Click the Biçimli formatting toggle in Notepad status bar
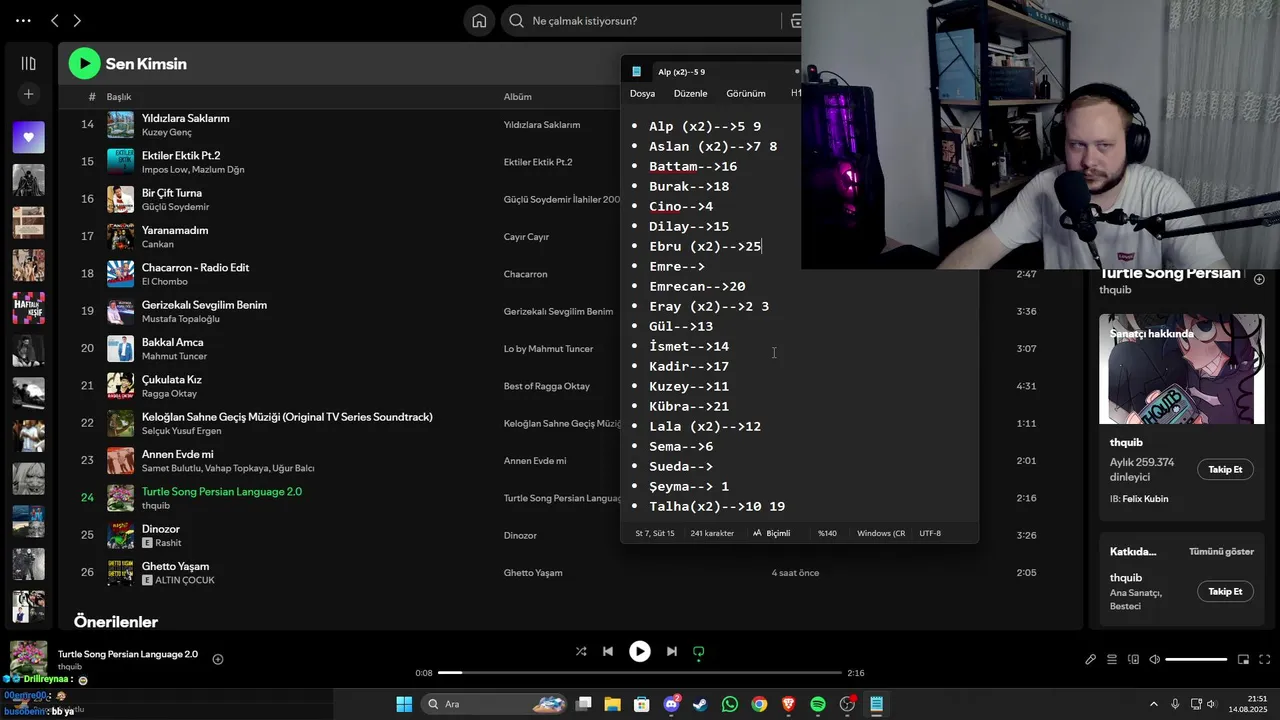The image size is (1280, 720). pos(771,533)
